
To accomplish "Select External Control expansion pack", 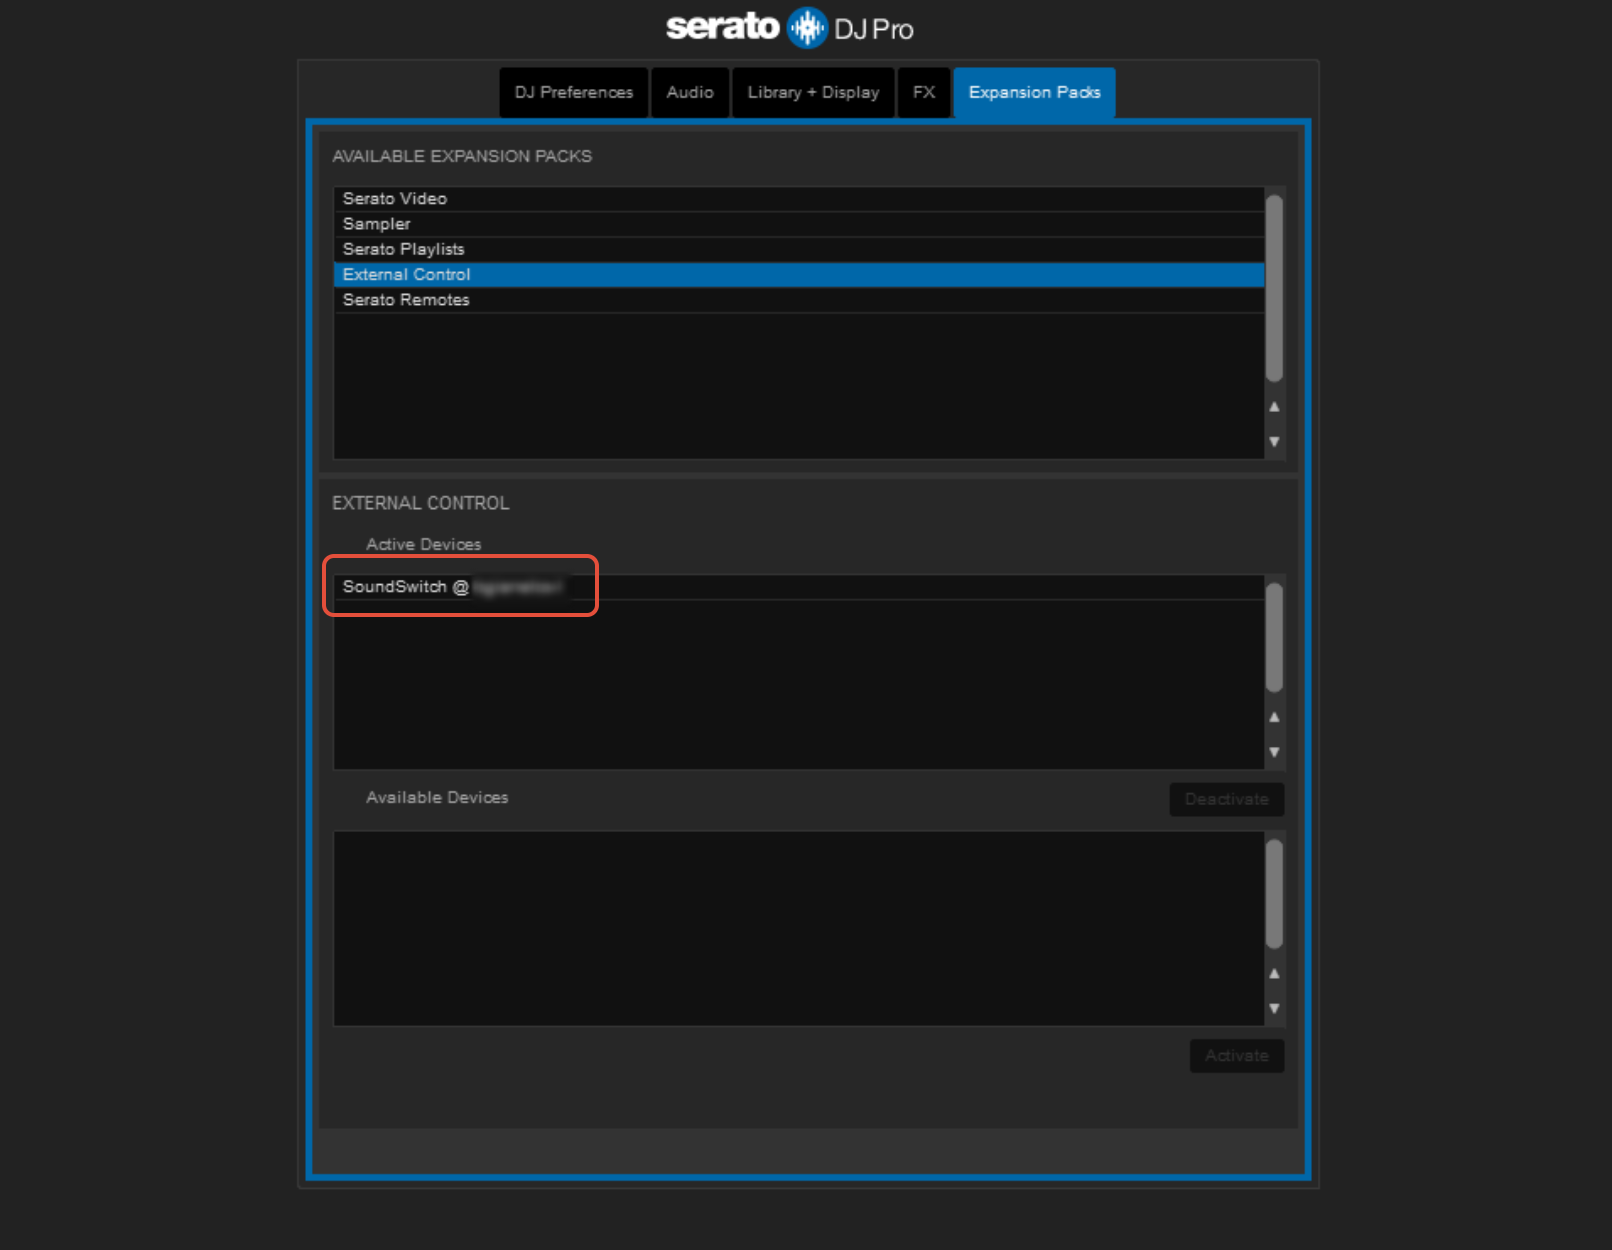I will point(799,274).
